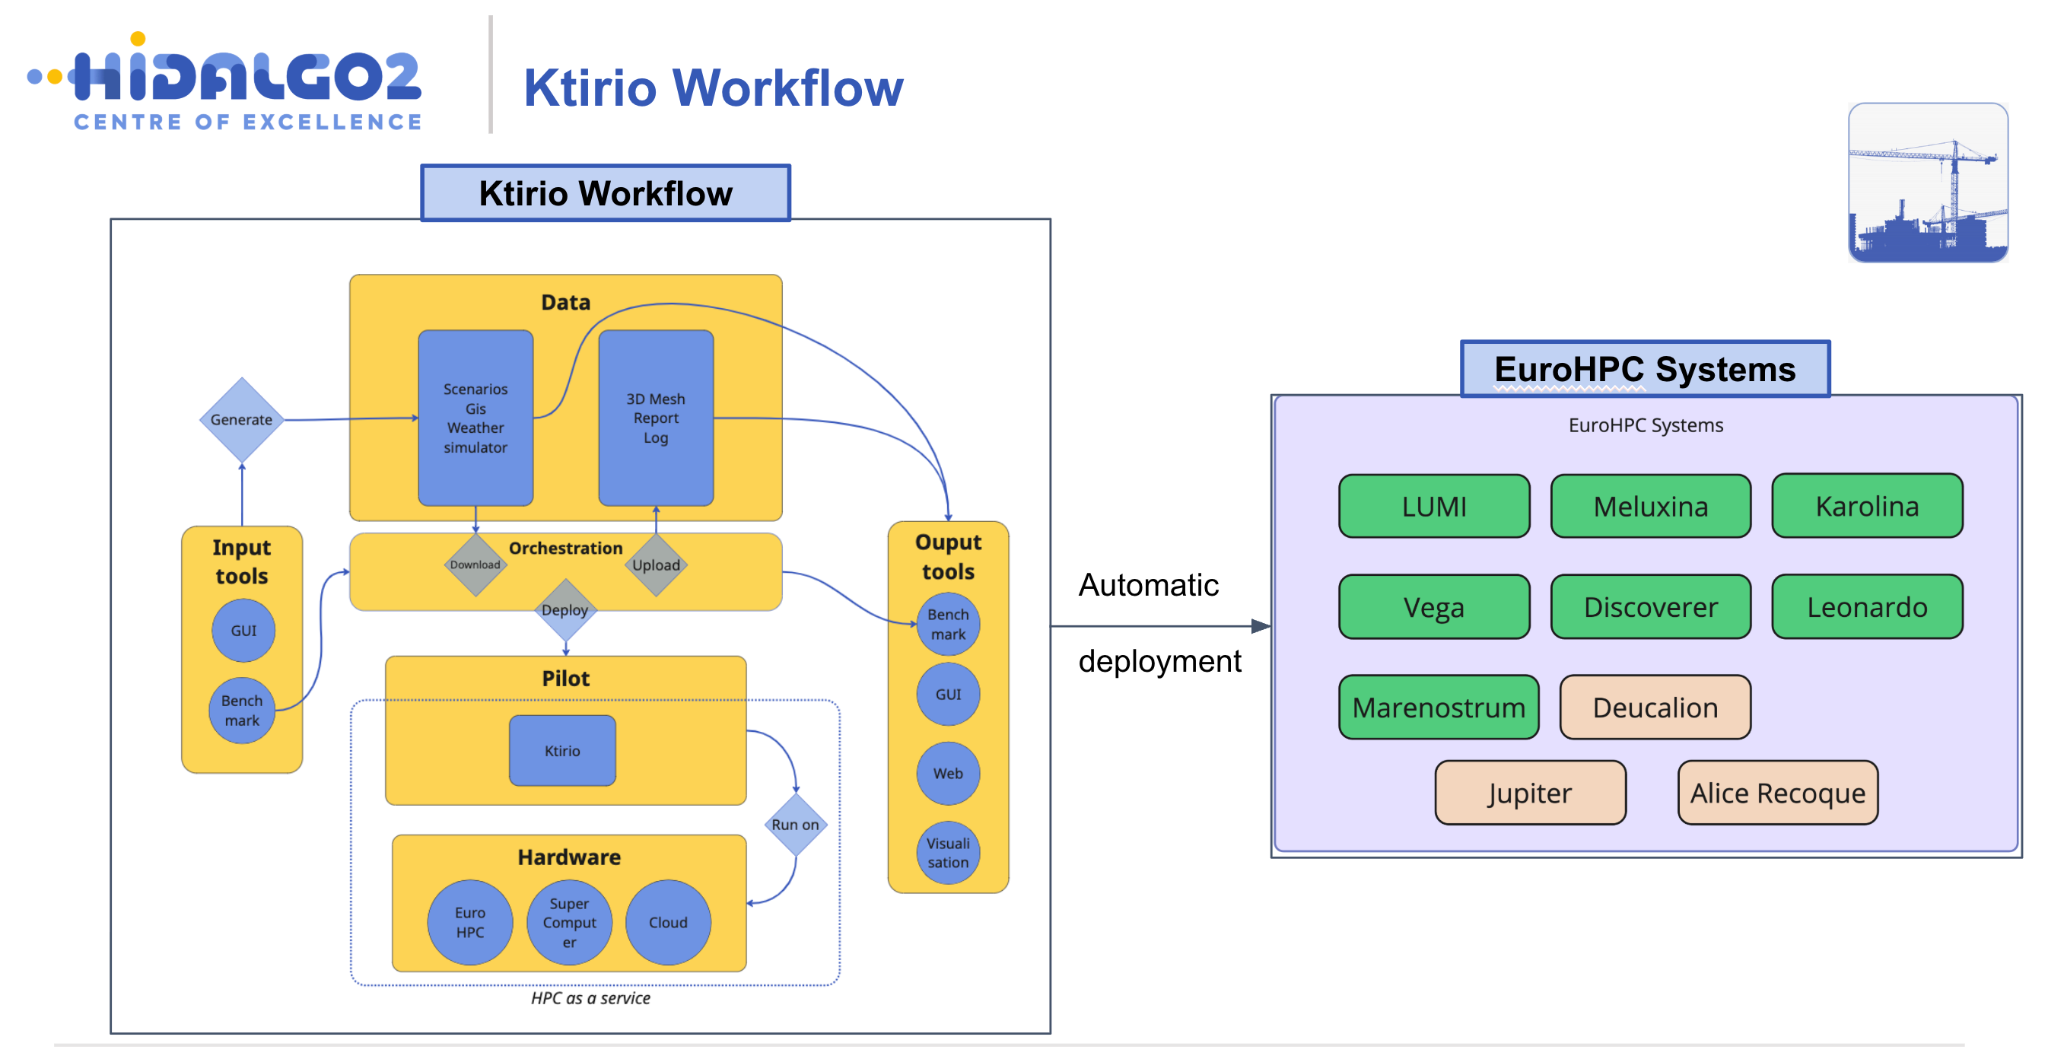Select the Benchmark circle in Input tools
Screen dimensions: 2048x1047
242,711
